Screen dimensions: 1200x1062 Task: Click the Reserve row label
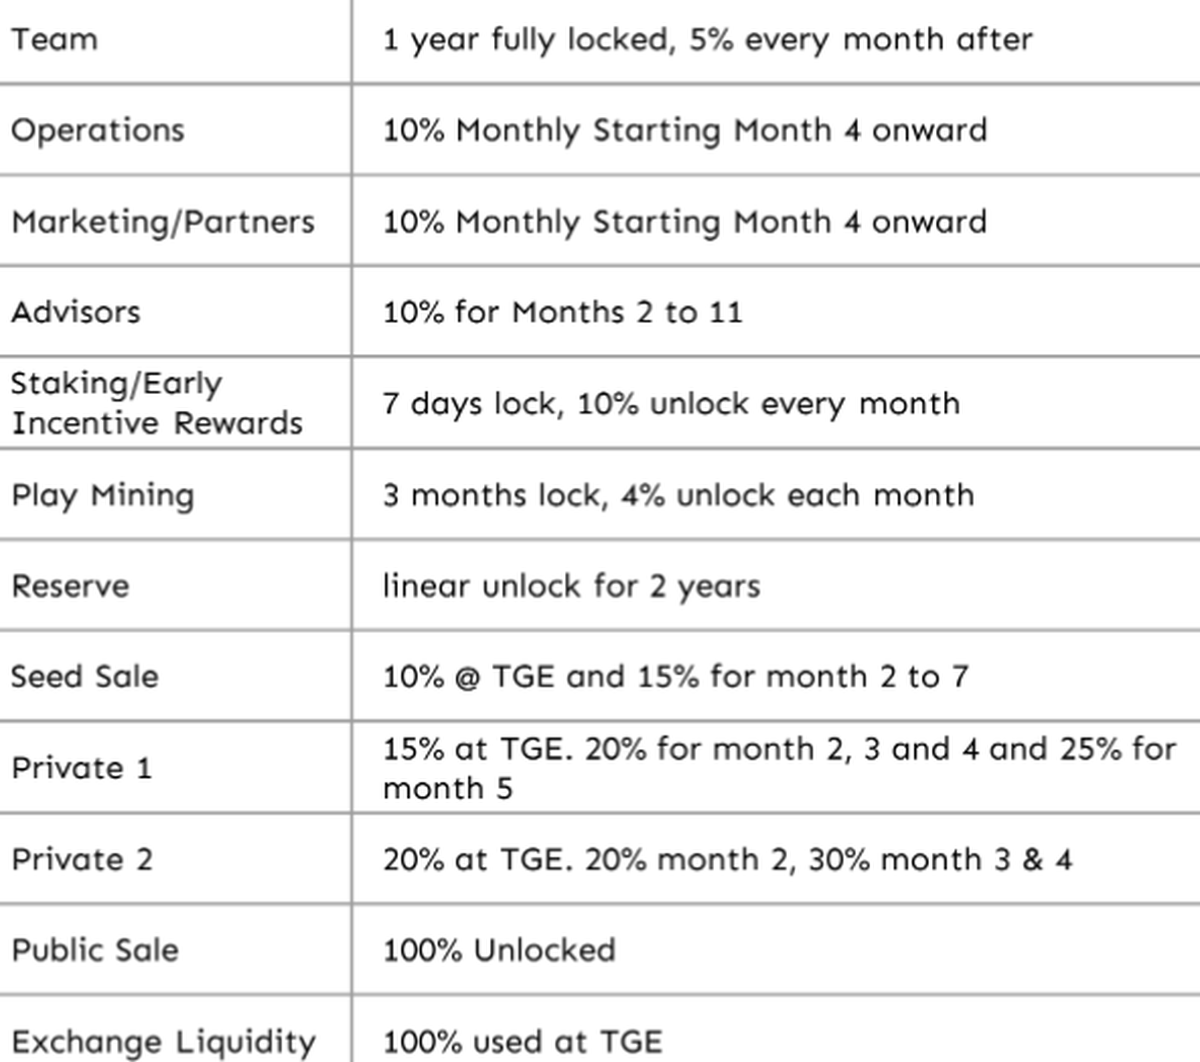click(x=70, y=586)
